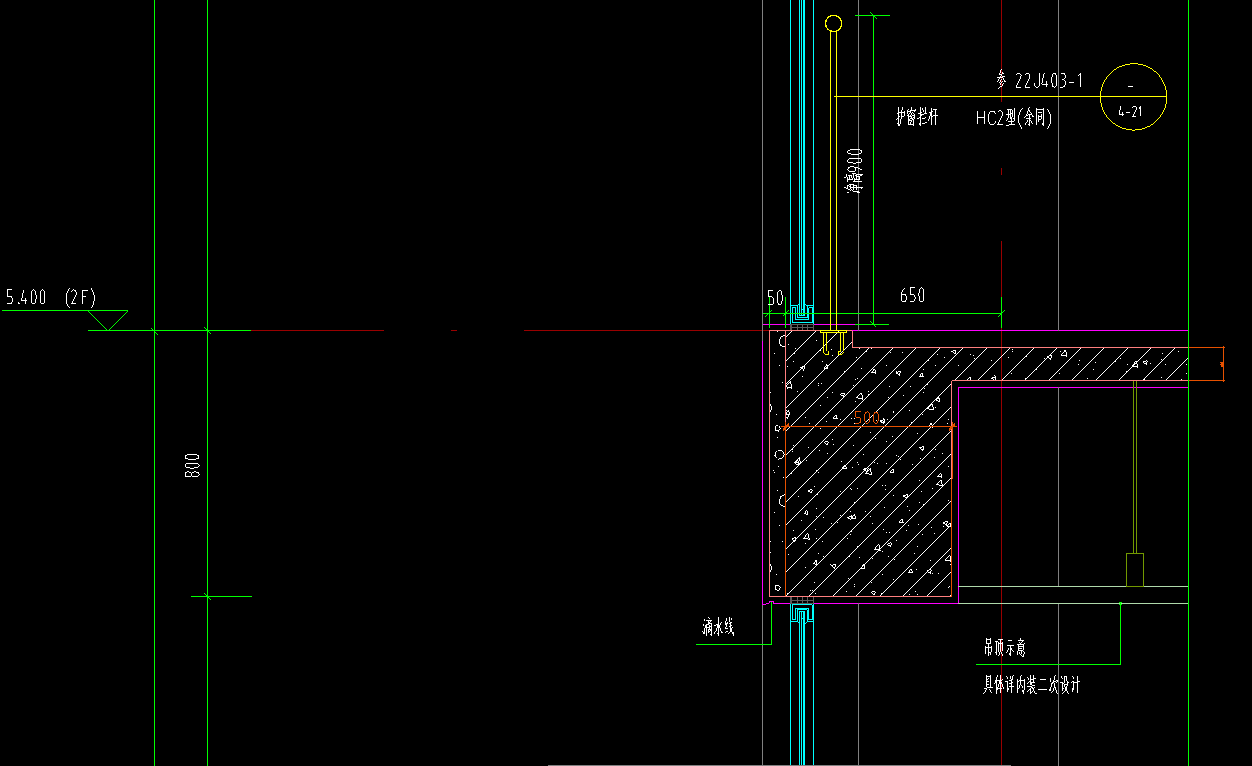Viewport: 1252px width, 766px height.
Task: Select the yellow circle atop the railing post
Action: click(833, 23)
